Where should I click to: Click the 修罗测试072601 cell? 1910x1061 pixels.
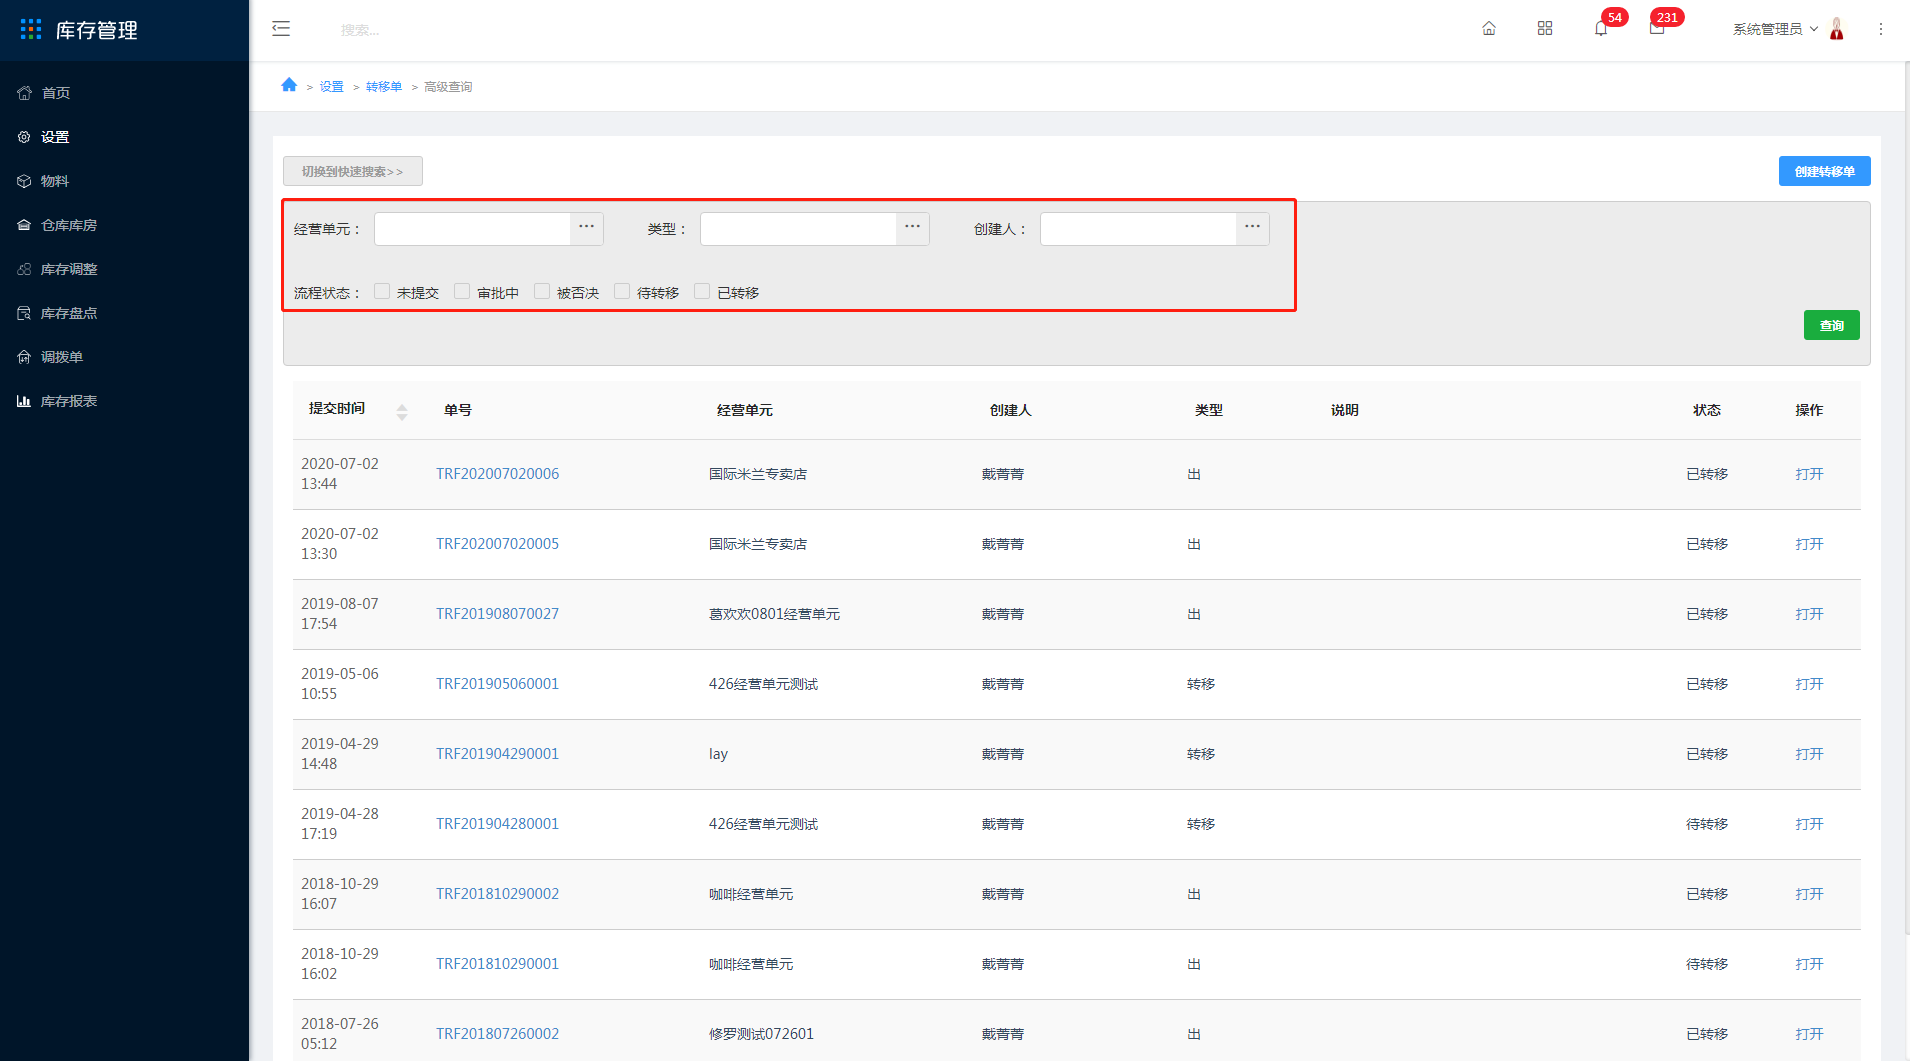click(x=761, y=1034)
